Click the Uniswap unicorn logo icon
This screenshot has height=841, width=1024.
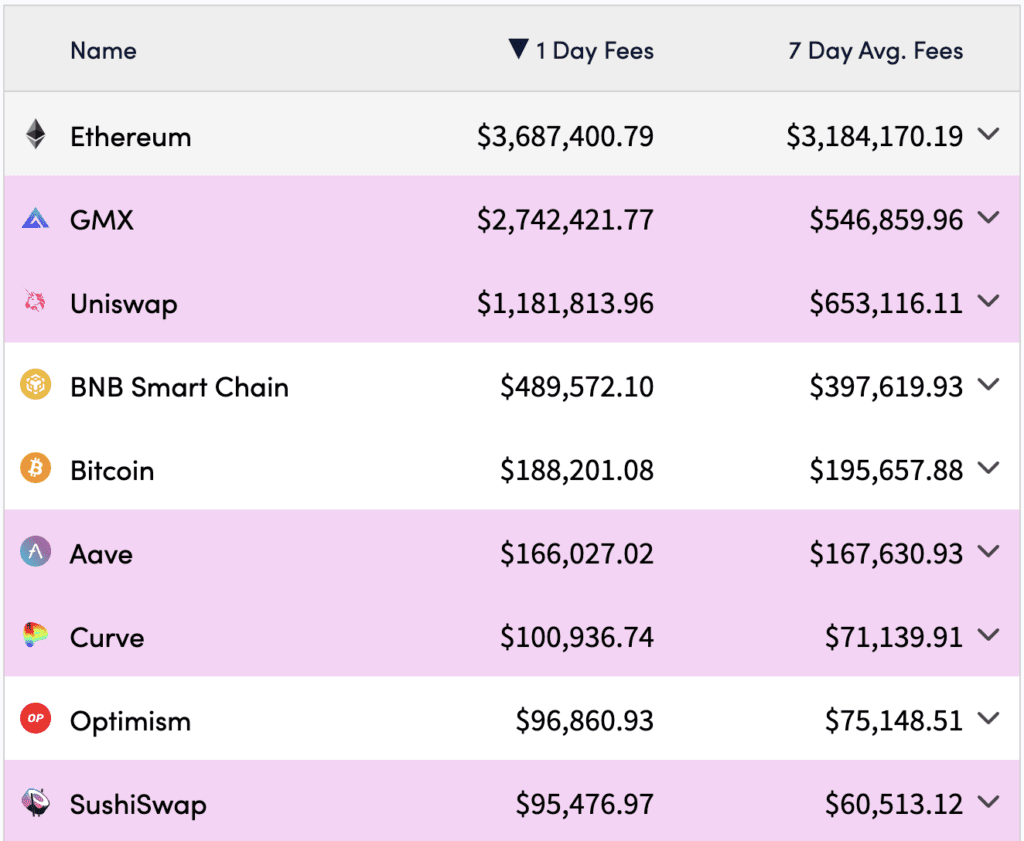35,301
